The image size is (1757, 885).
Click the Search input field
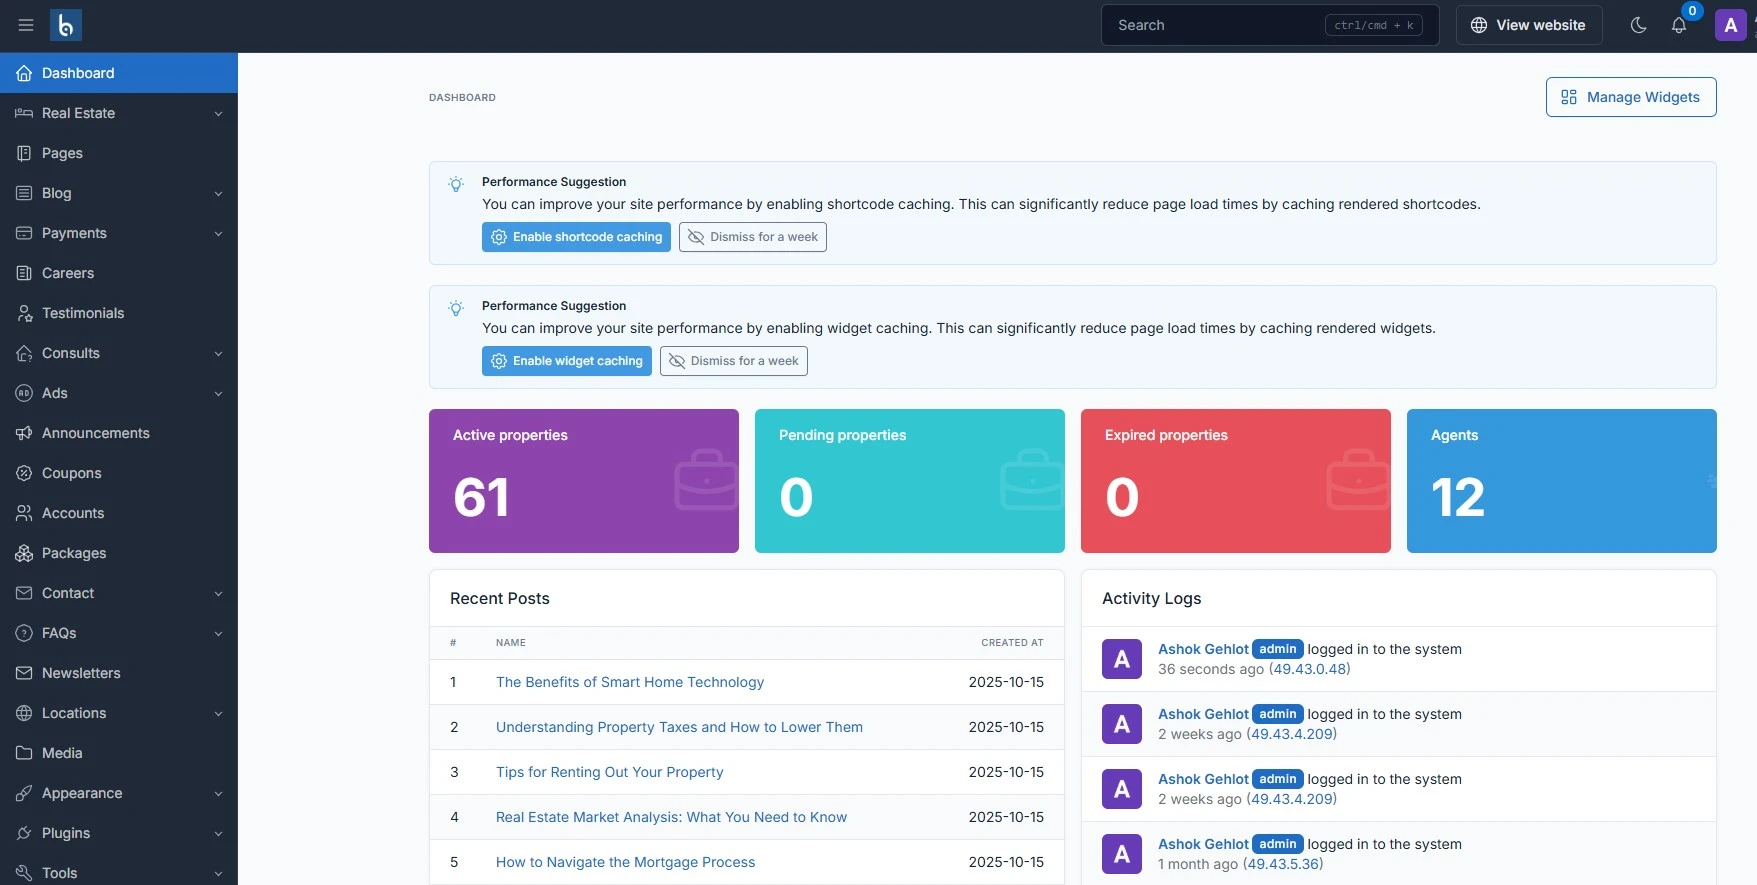(1215, 25)
